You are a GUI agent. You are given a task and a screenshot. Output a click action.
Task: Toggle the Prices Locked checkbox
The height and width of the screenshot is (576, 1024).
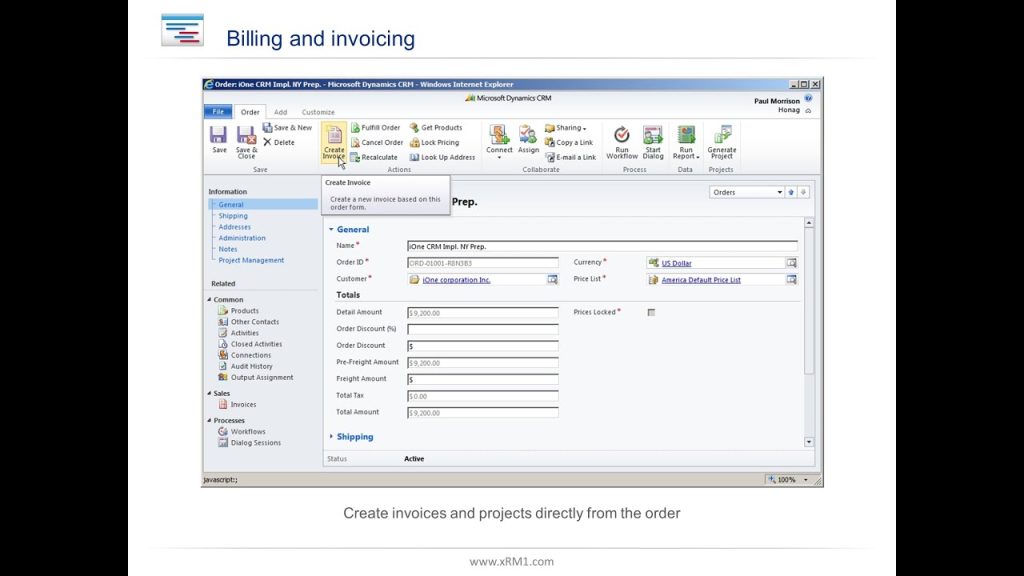tap(651, 312)
